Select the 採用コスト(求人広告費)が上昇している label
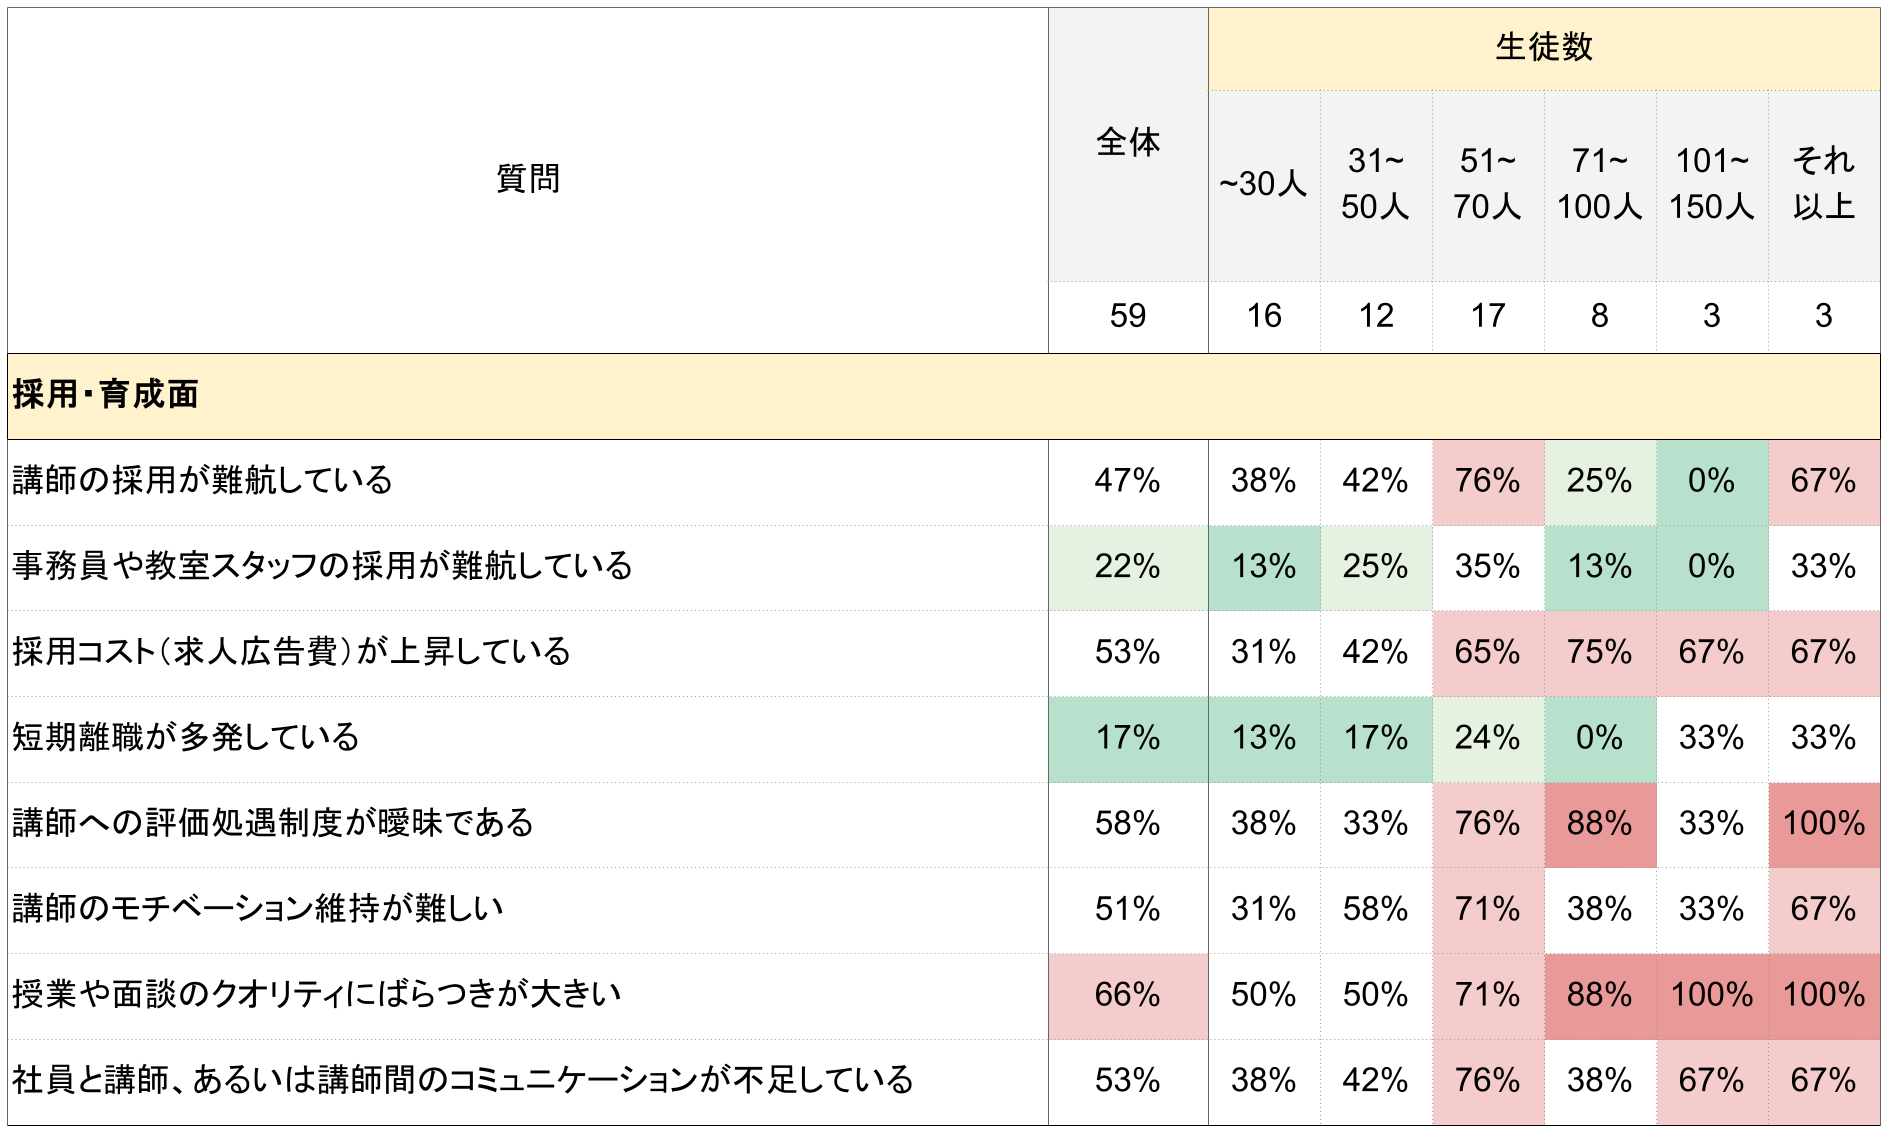 [x=291, y=652]
